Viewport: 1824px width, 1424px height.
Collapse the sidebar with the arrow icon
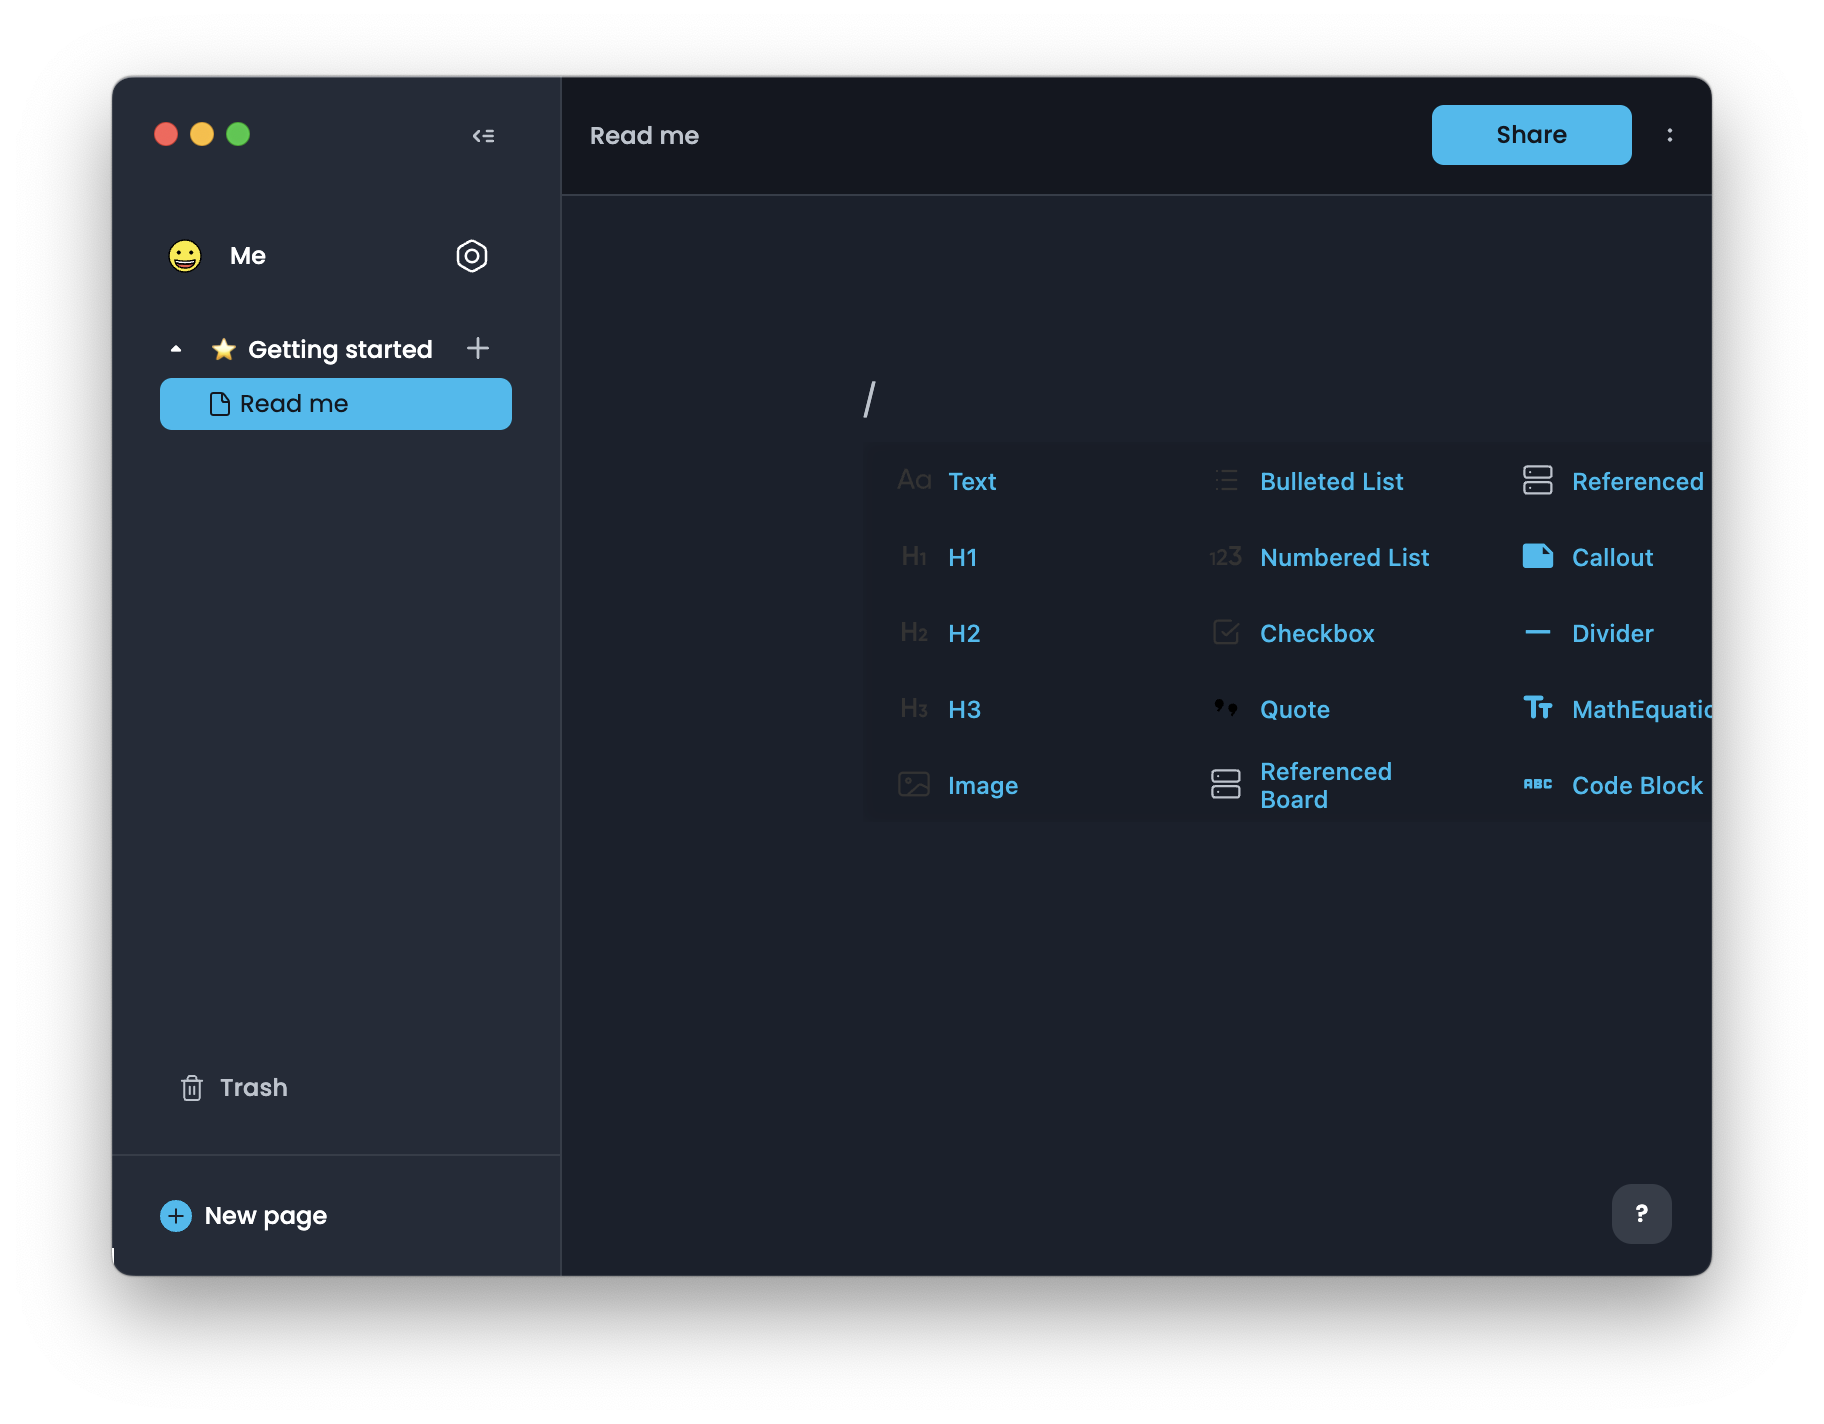tap(483, 136)
